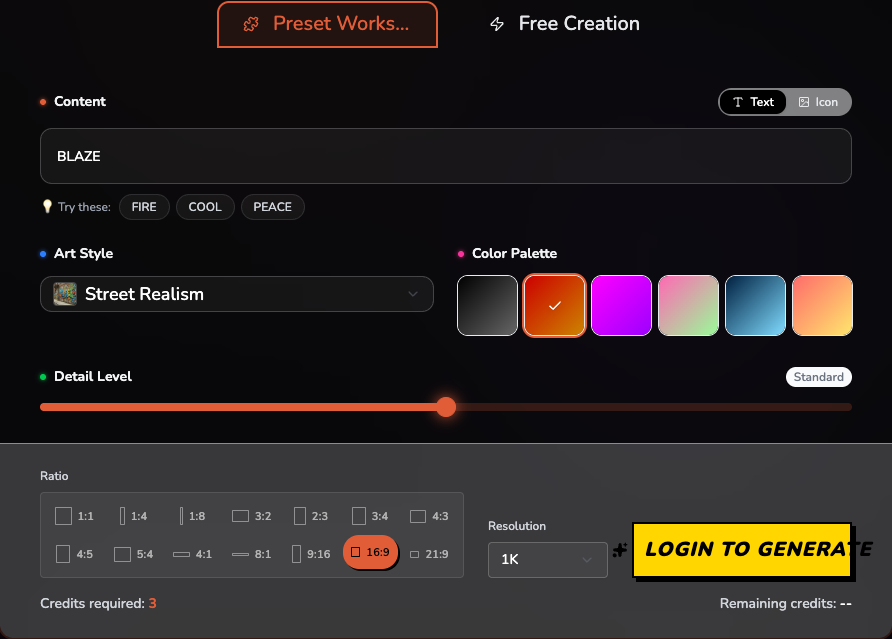Switch content mode to Icon
Image resolution: width=892 pixels, height=639 pixels.
[819, 102]
